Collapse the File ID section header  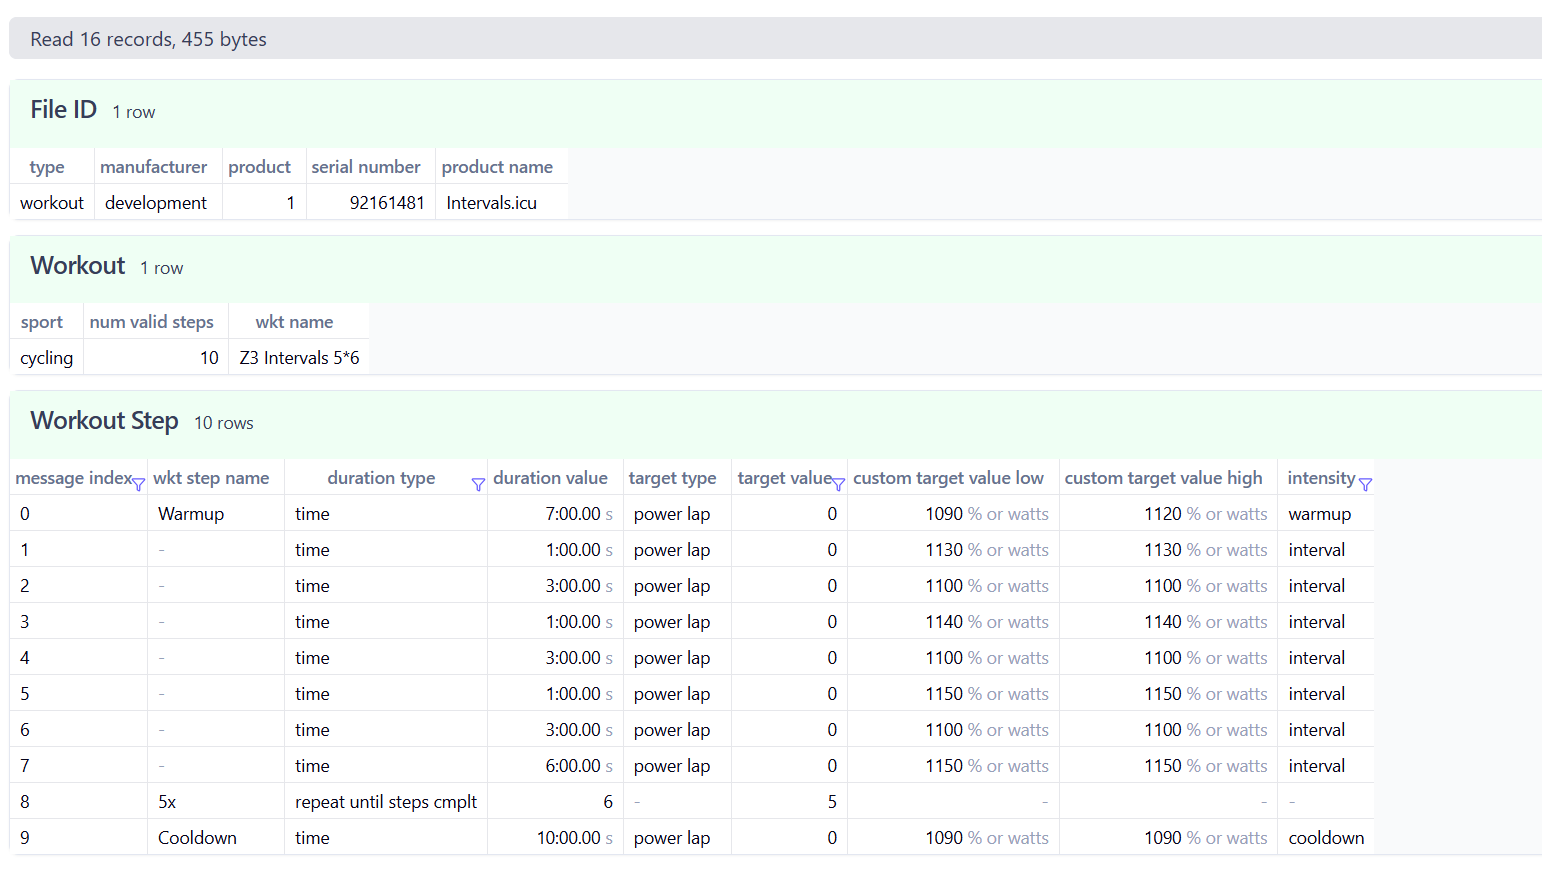coord(775,113)
